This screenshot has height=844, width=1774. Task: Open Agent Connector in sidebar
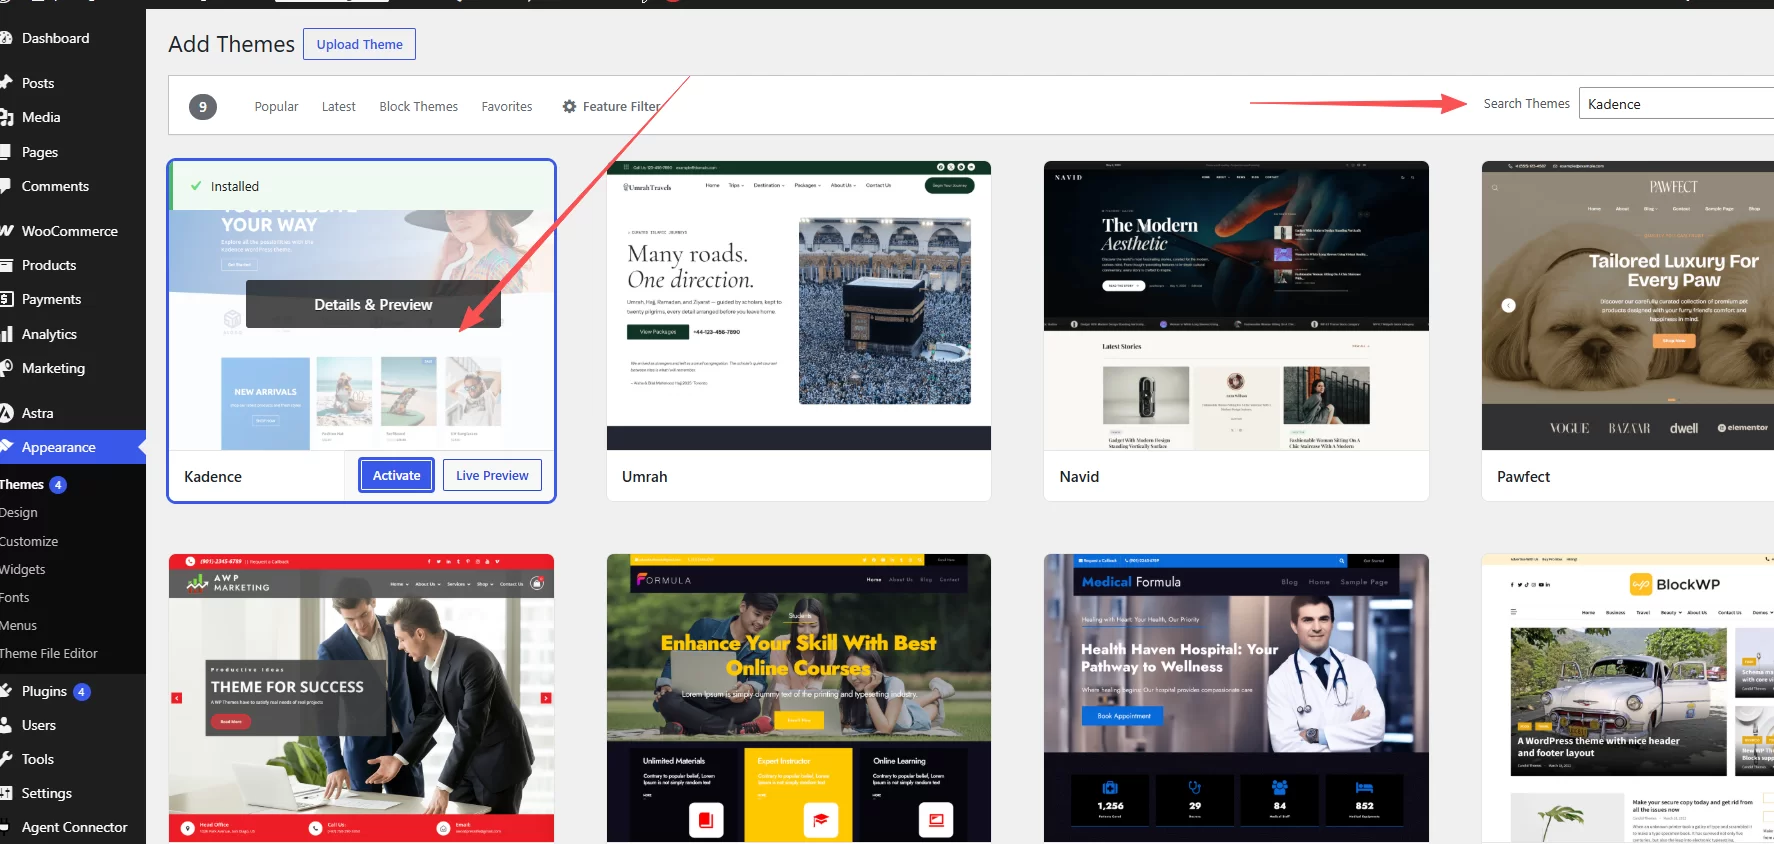74,827
